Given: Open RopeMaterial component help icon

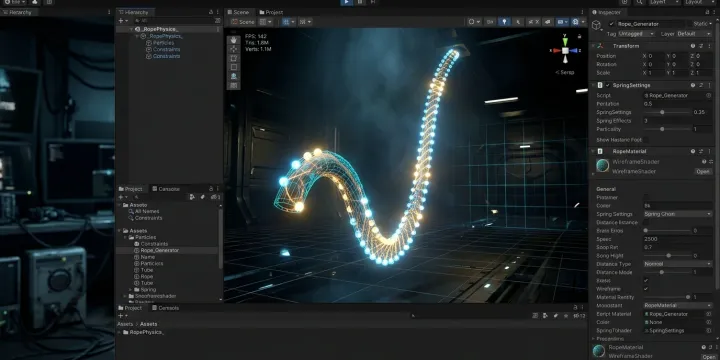Looking at the screenshot, I should (692, 151).
